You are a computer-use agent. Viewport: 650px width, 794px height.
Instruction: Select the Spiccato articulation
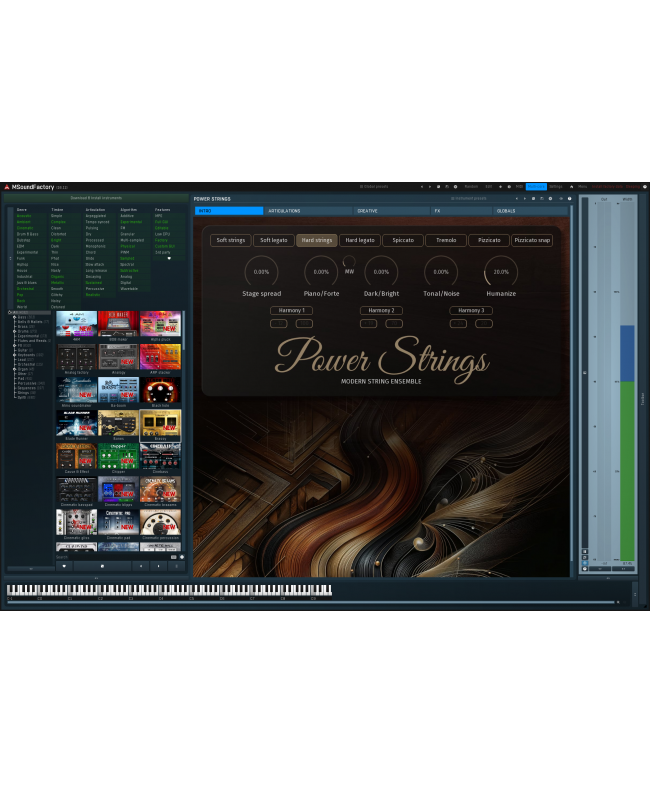click(403, 240)
